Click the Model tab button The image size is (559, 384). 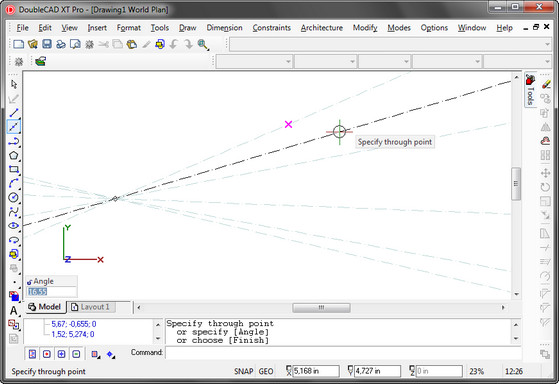point(45,307)
